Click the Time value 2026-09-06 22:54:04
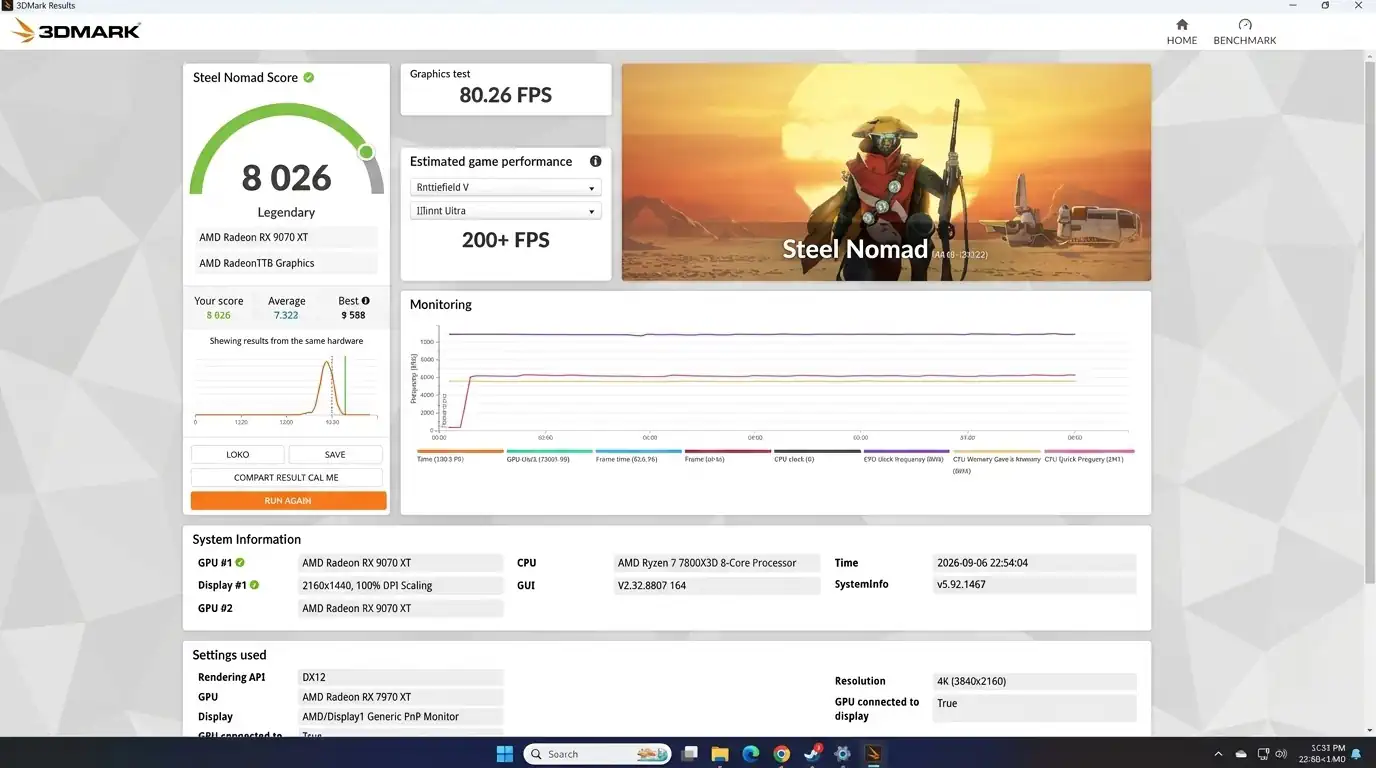 (1034, 563)
